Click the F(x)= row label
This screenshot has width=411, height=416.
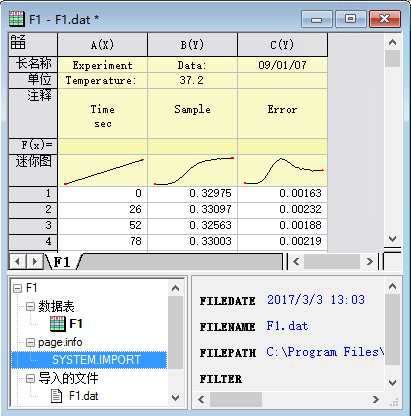pyautogui.click(x=33, y=146)
